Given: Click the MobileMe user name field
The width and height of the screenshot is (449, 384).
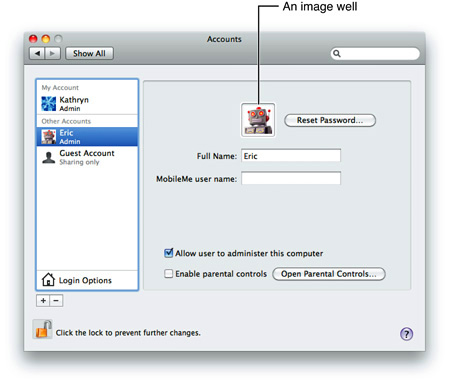Looking at the screenshot, I should (291, 178).
